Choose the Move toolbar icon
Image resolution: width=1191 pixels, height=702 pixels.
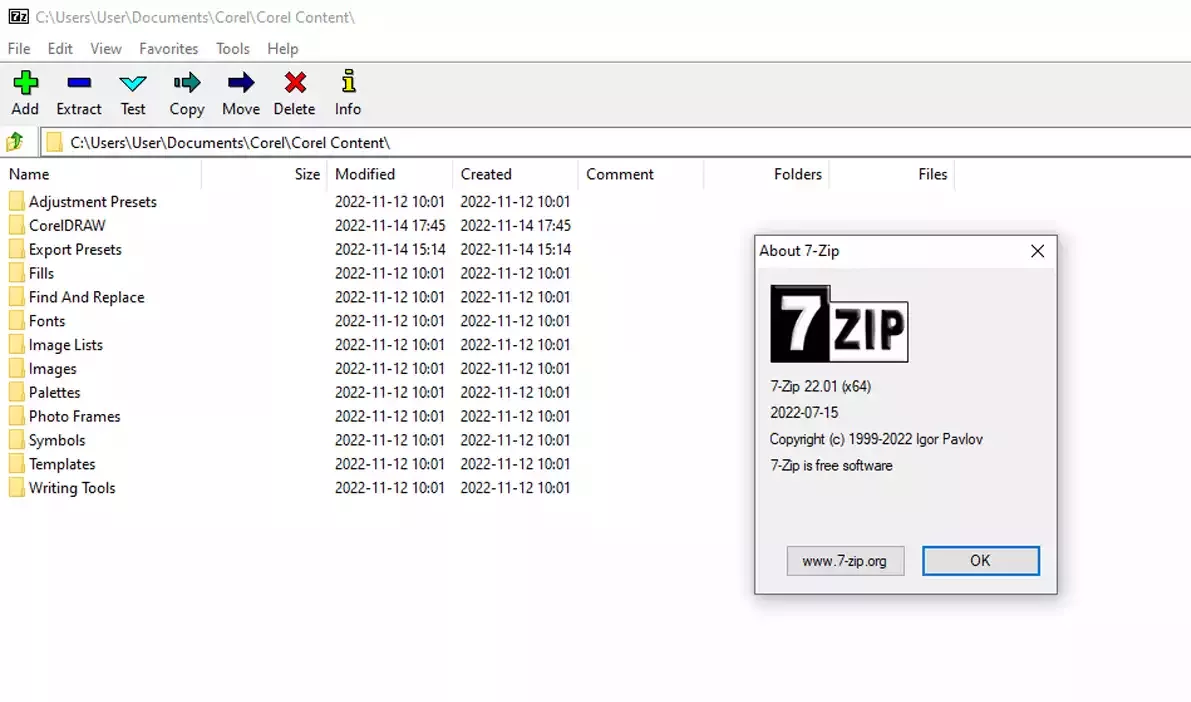[x=241, y=83]
